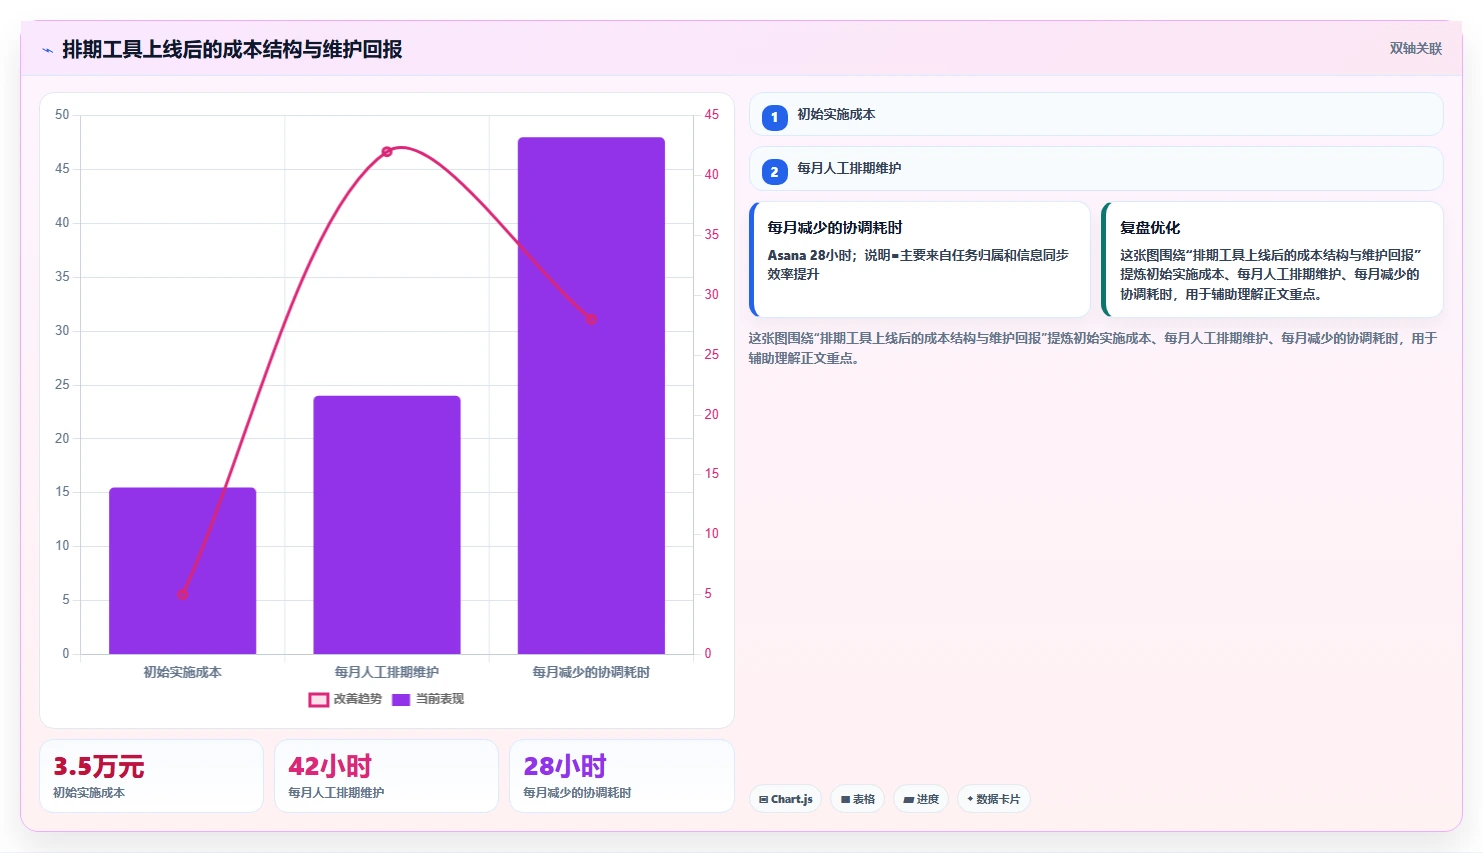Click the 数据卡片 tag
1483x853 pixels.
click(994, 799)
